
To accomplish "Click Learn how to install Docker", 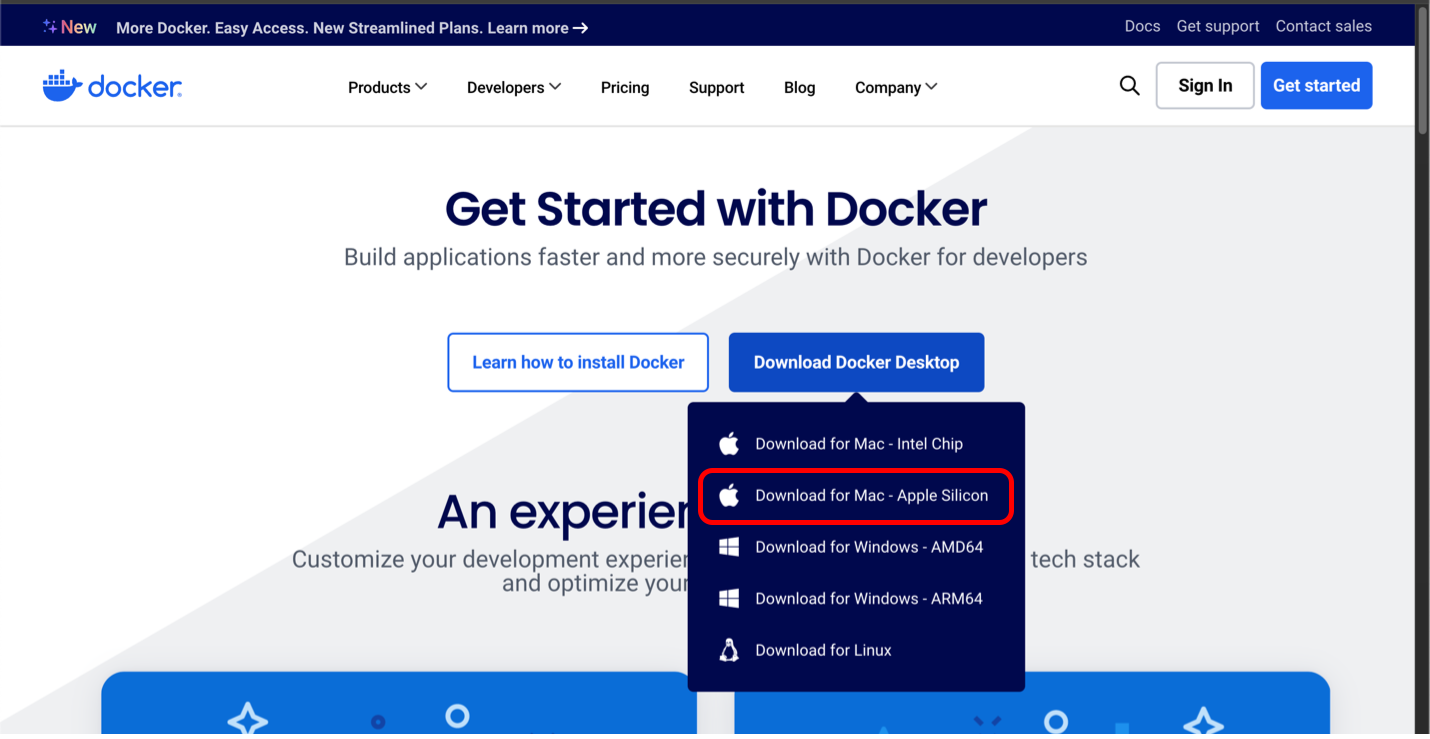I will (x=578, y=362).
